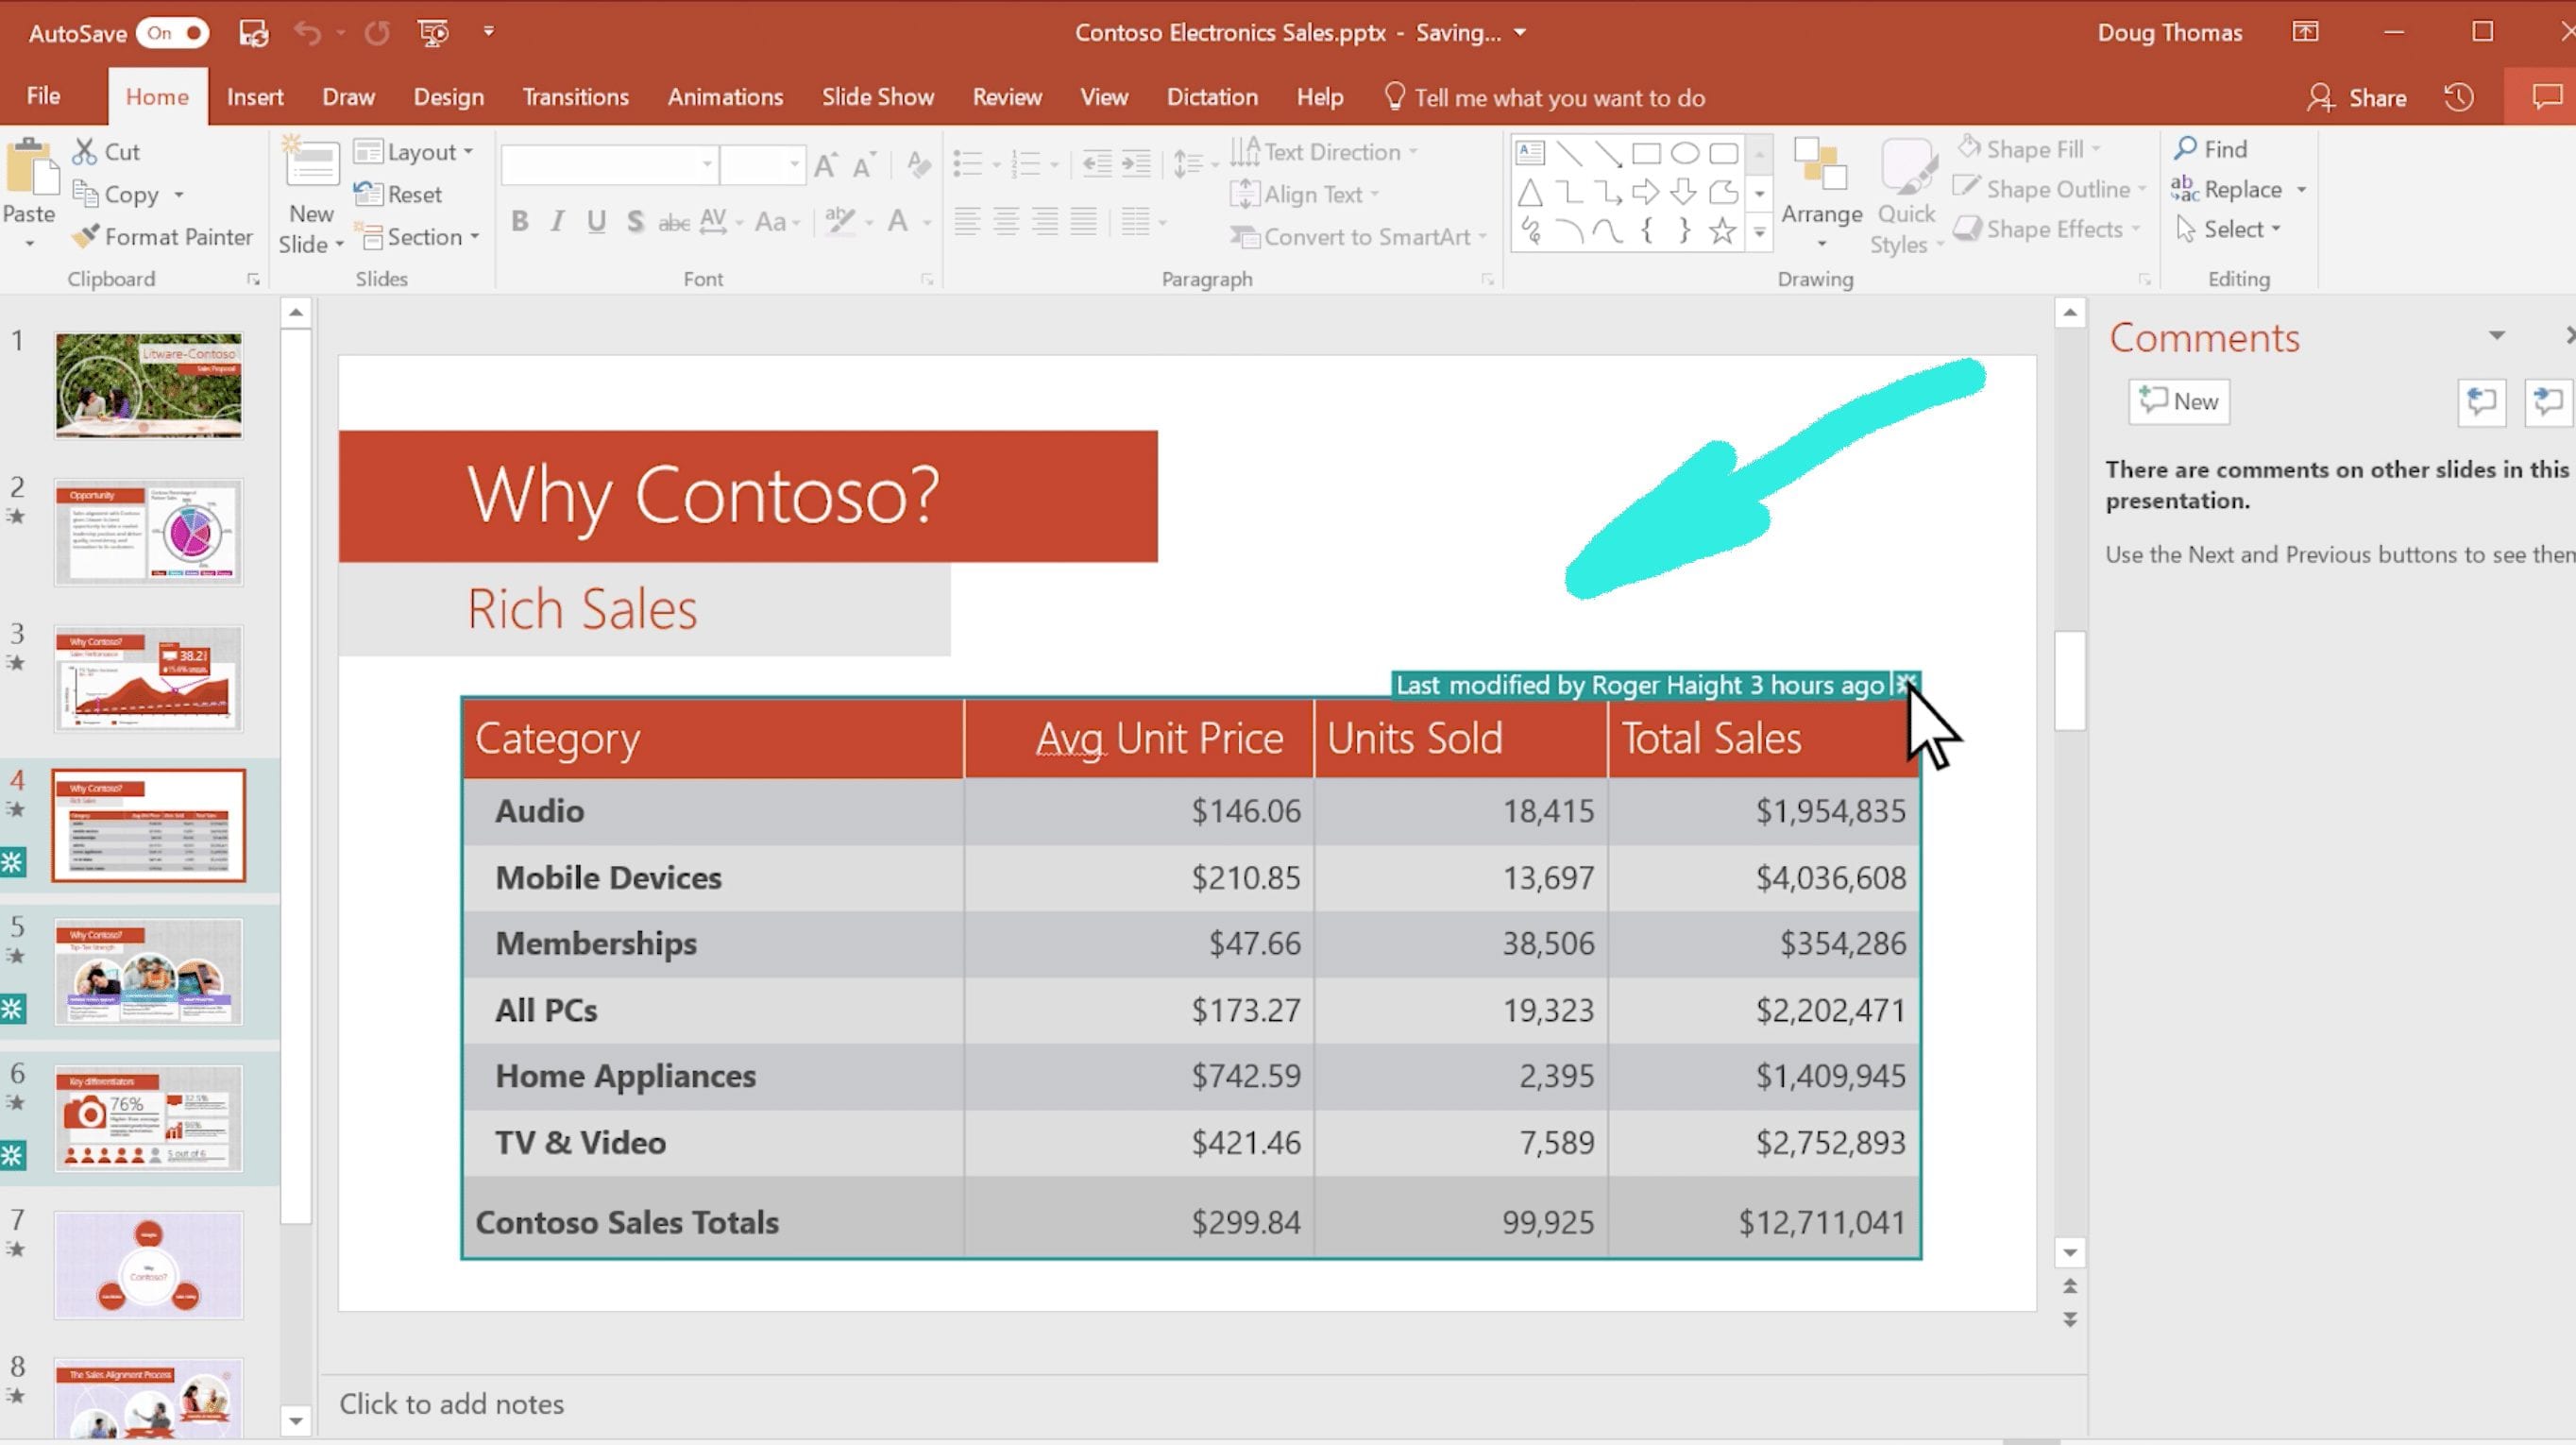This screenshot has height=1445, width=2576.
Task: Click Previous comment icon in Comments pane
Action: click(x=2482, y=402)
